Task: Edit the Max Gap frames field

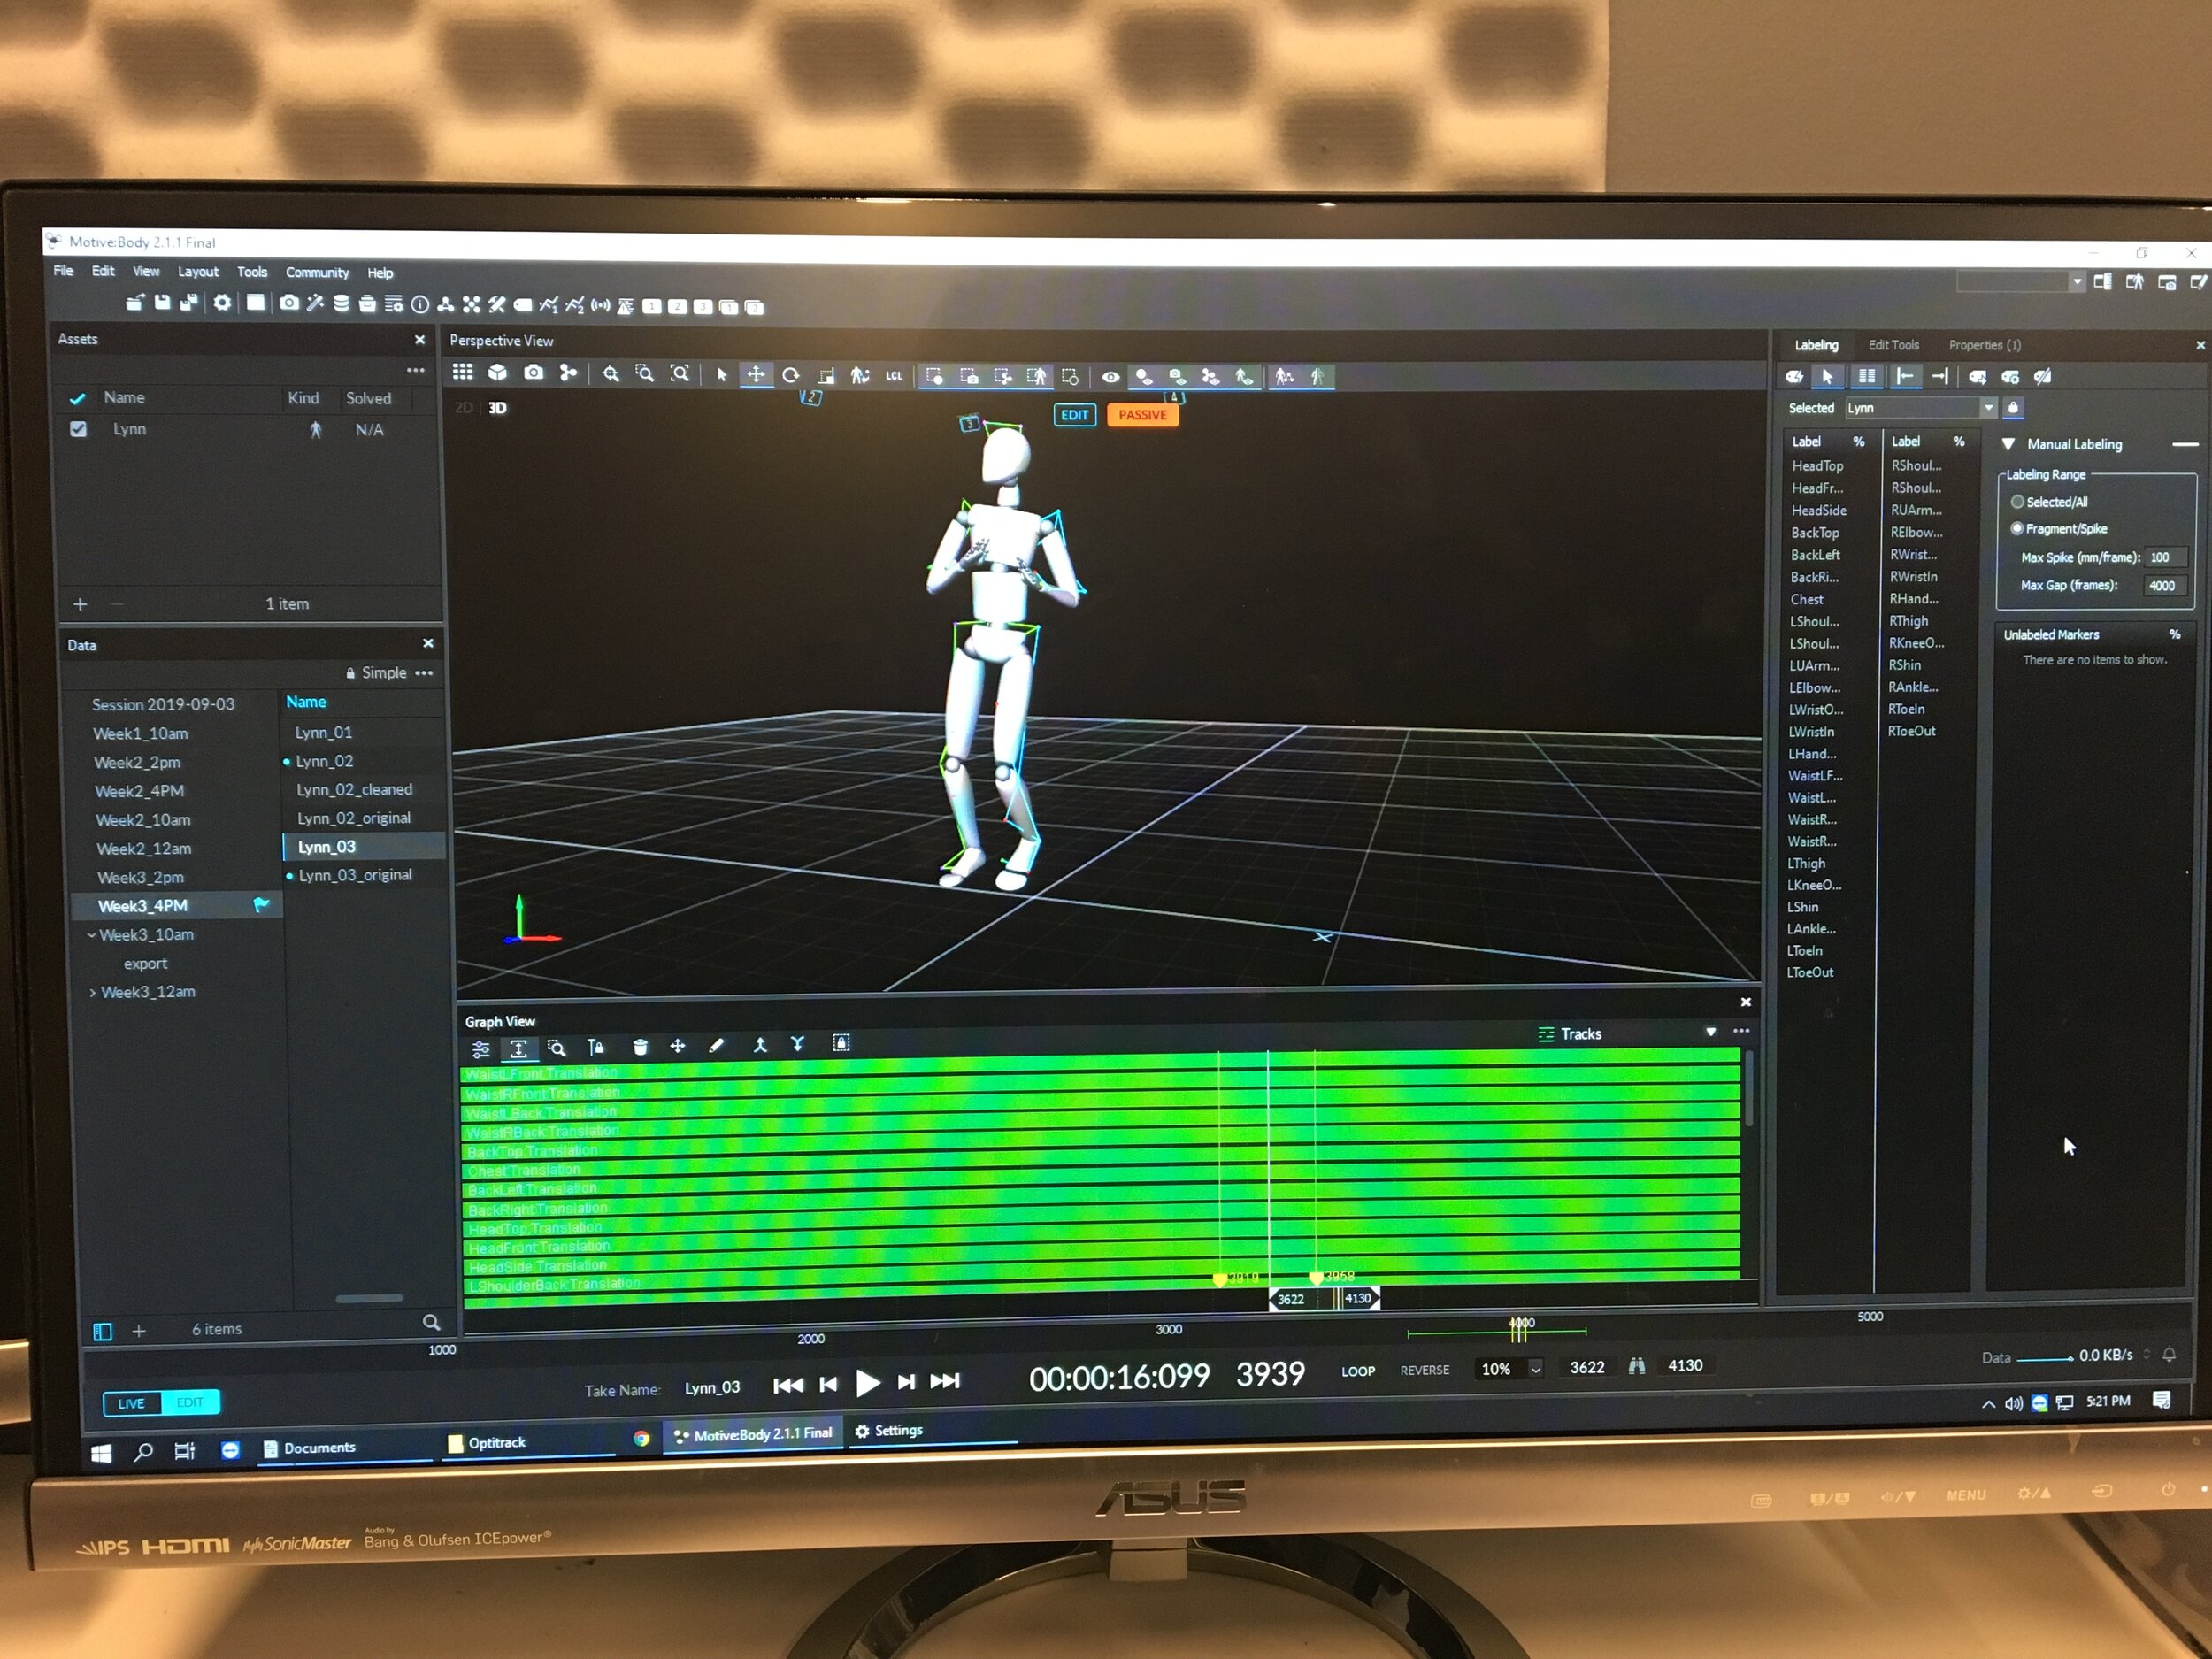Action: (2166, 586)
